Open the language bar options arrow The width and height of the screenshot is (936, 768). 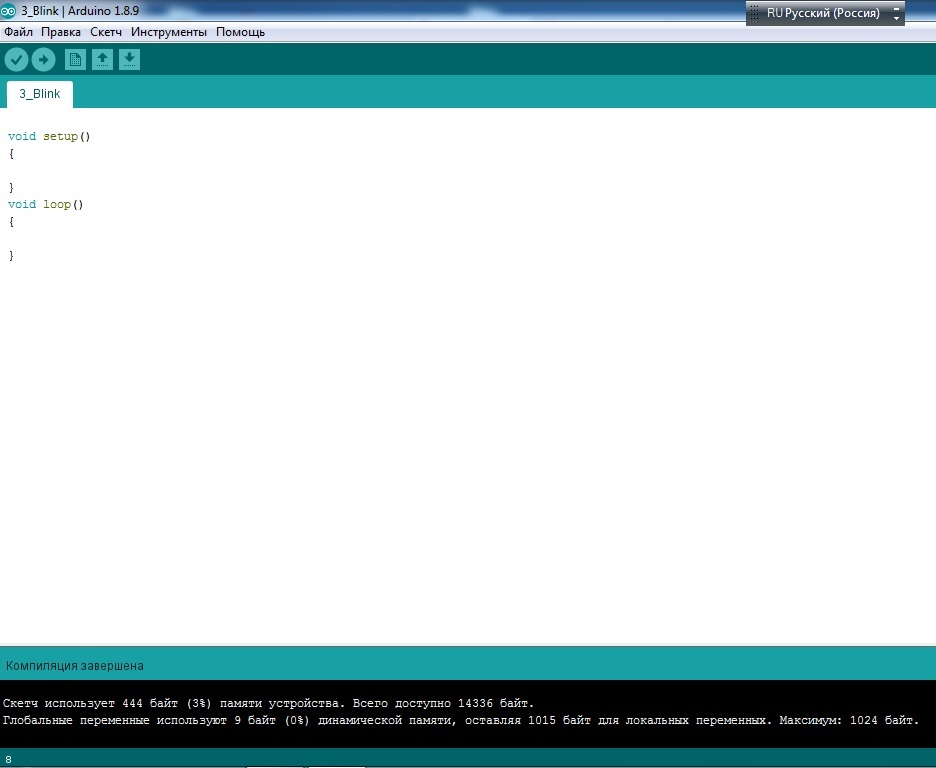pos(896,14)
